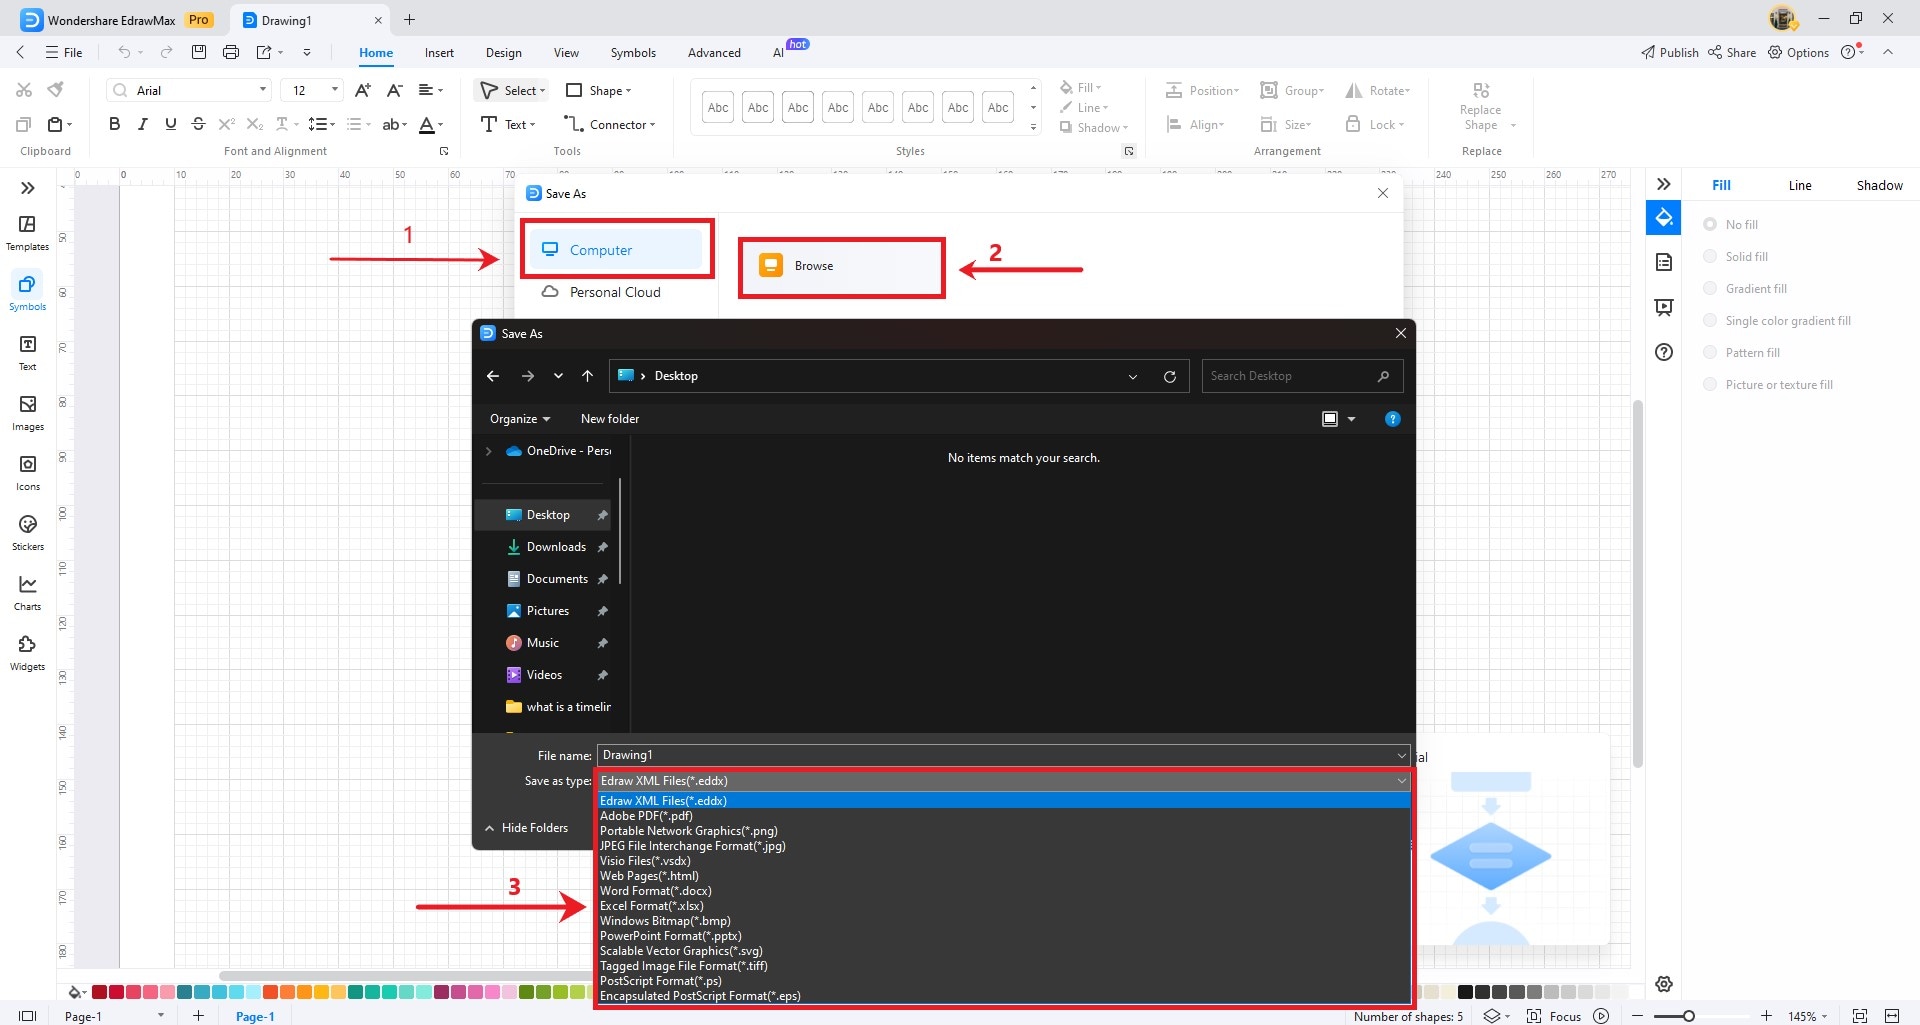Open the Stickers sidebar panel

pos(27,532)
